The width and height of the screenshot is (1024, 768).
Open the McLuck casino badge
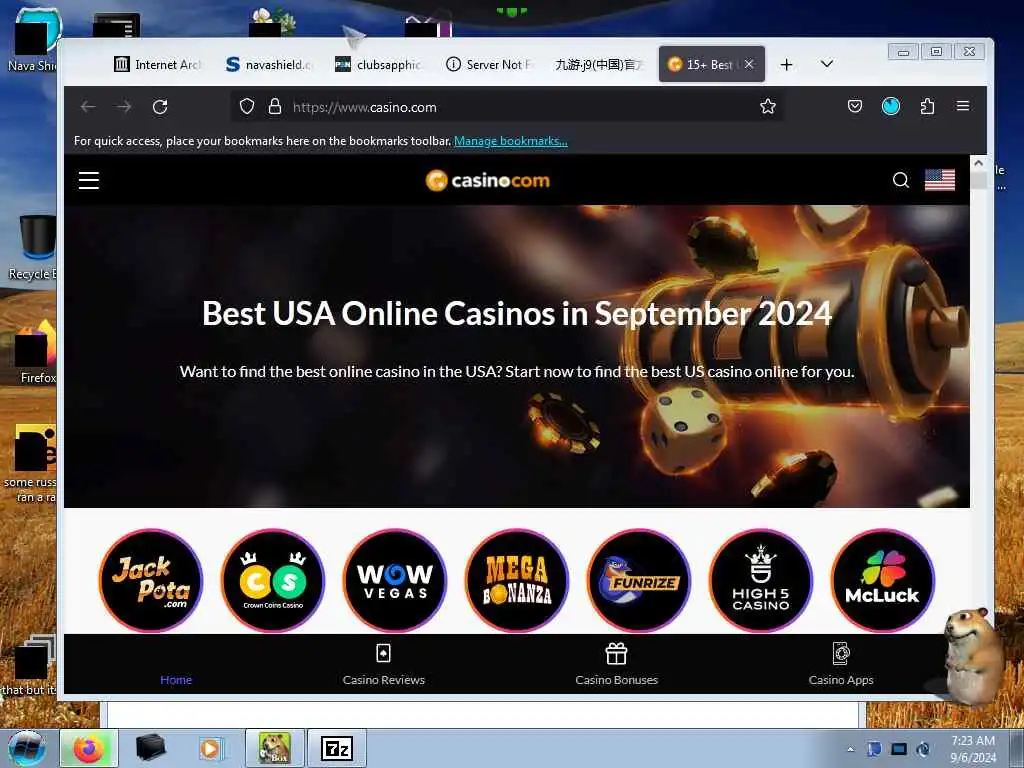[x=883, y=581]
